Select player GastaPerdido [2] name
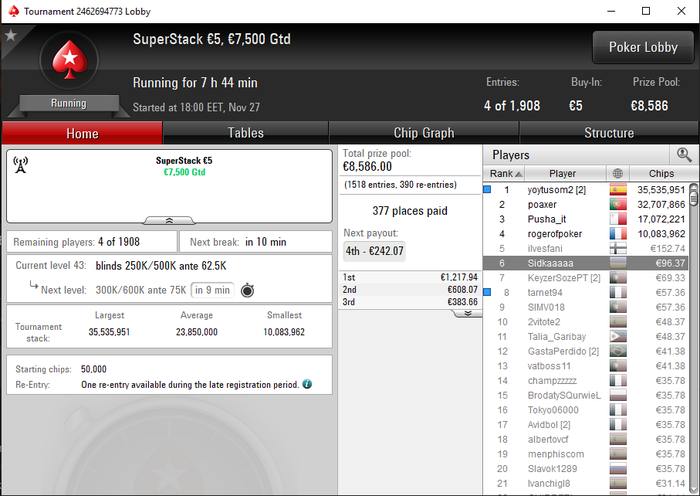Image resolution: width=700 pixels, height=496 pixels. click(563, 351)
